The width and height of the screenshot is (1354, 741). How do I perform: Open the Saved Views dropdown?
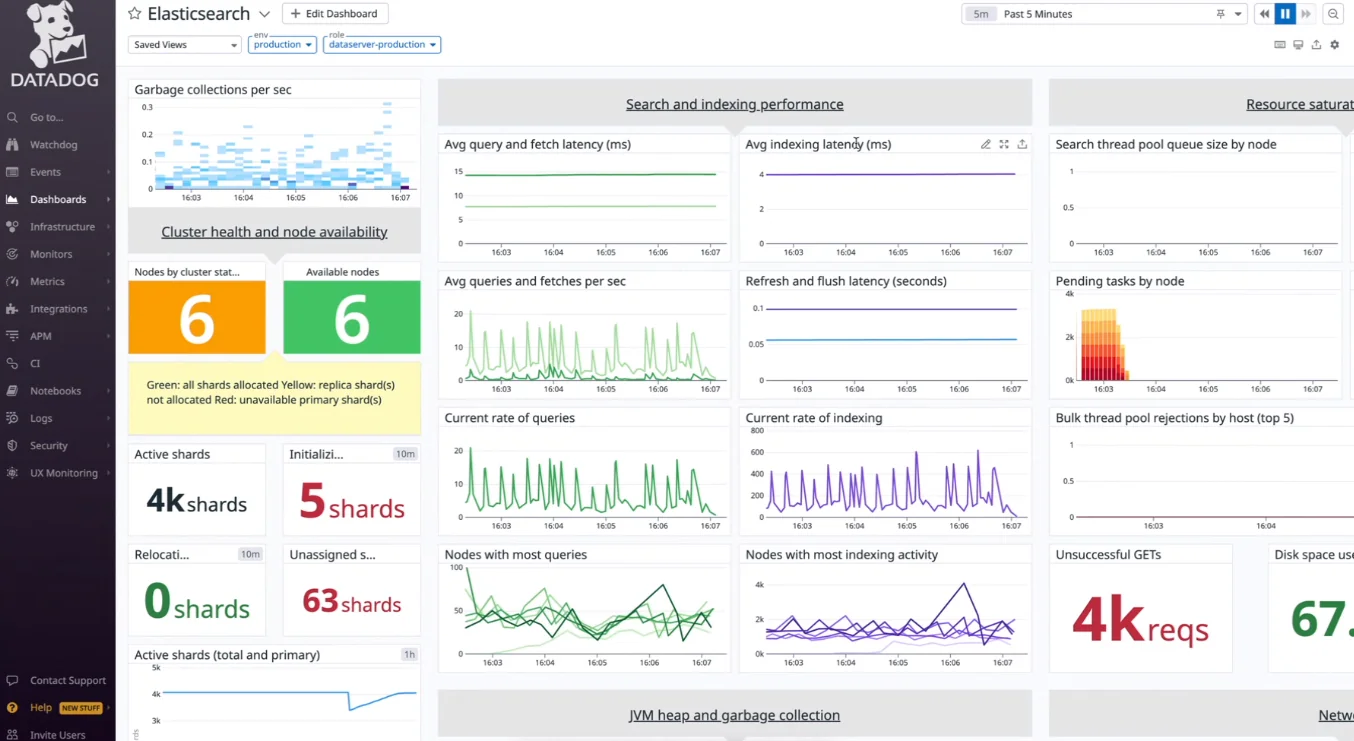click(x=185, y=45)
